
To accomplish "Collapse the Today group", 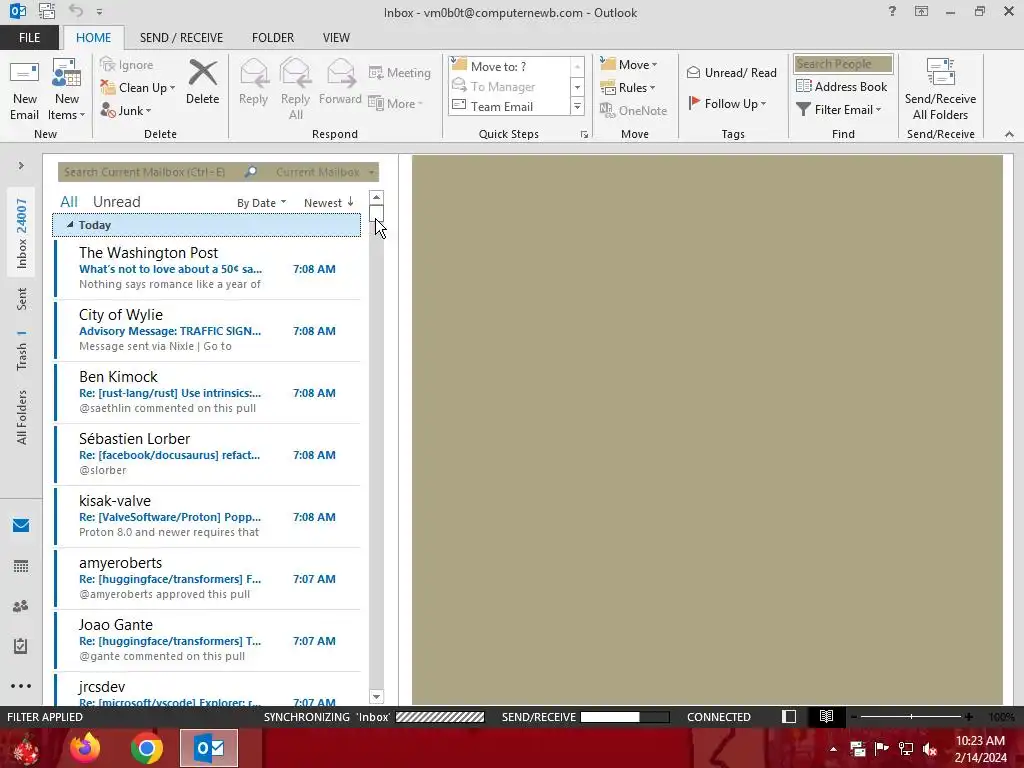I will (x=70, y=225).
